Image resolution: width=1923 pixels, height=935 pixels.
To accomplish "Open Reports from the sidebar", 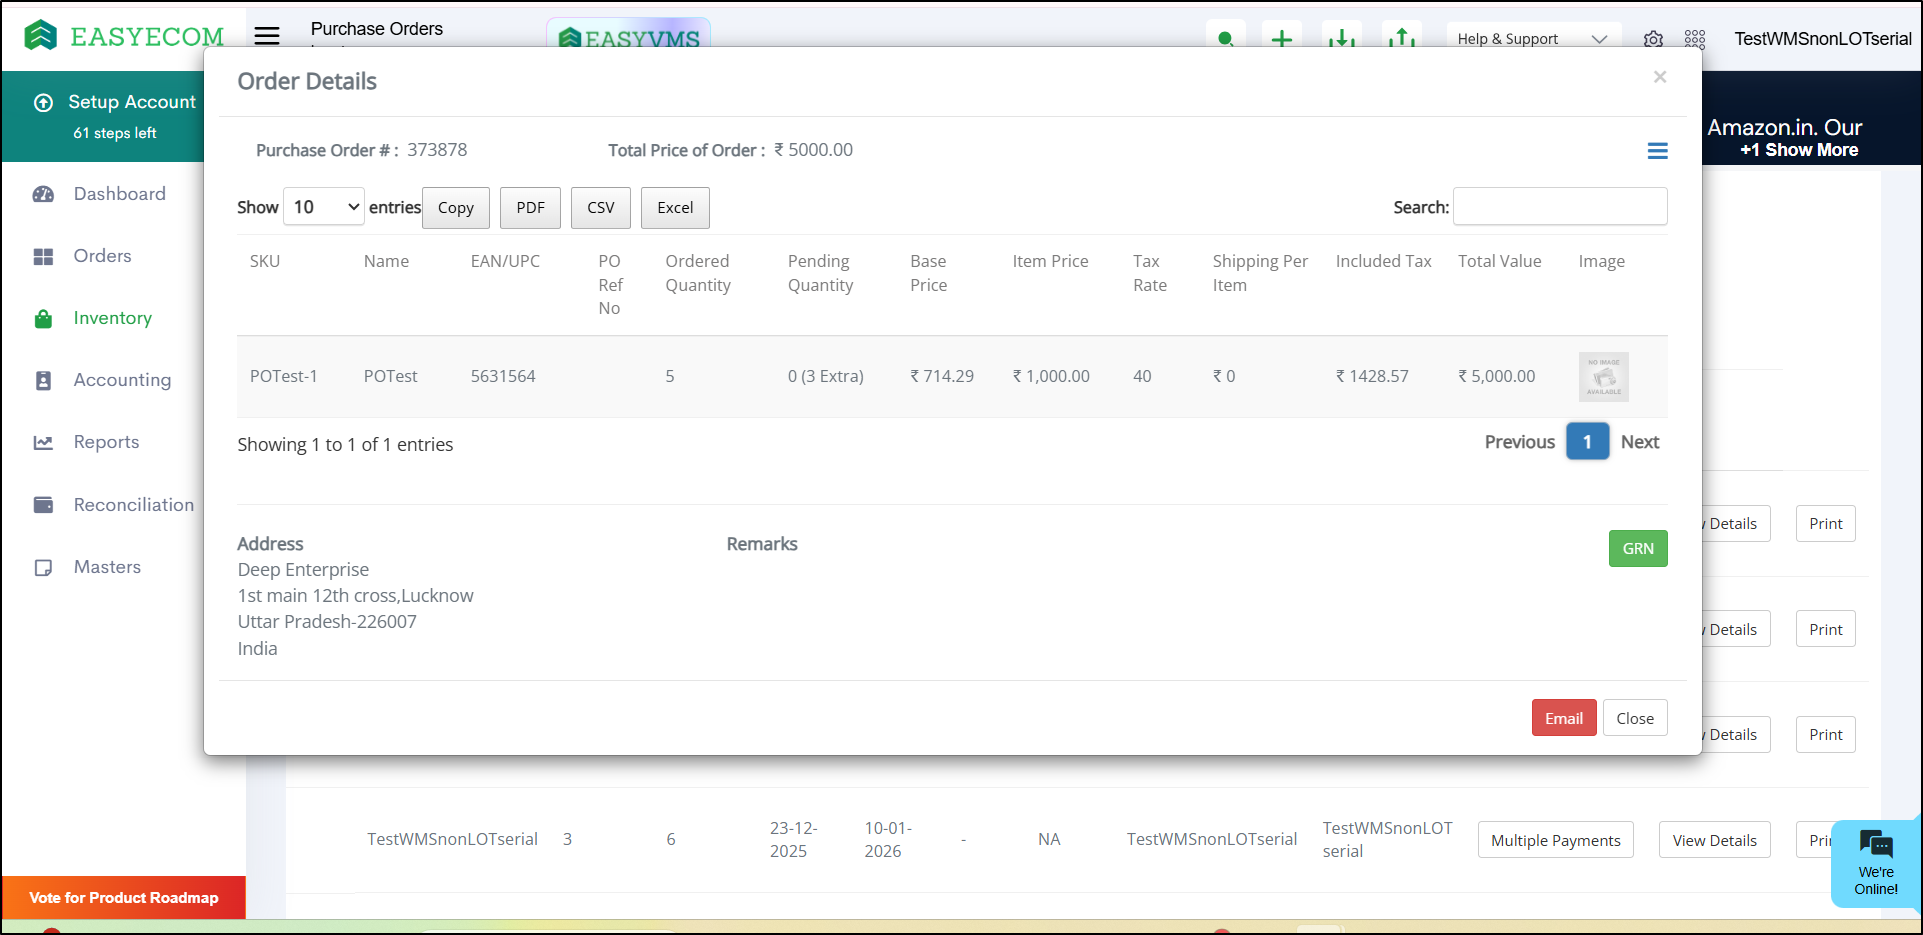I will (106, 442).
